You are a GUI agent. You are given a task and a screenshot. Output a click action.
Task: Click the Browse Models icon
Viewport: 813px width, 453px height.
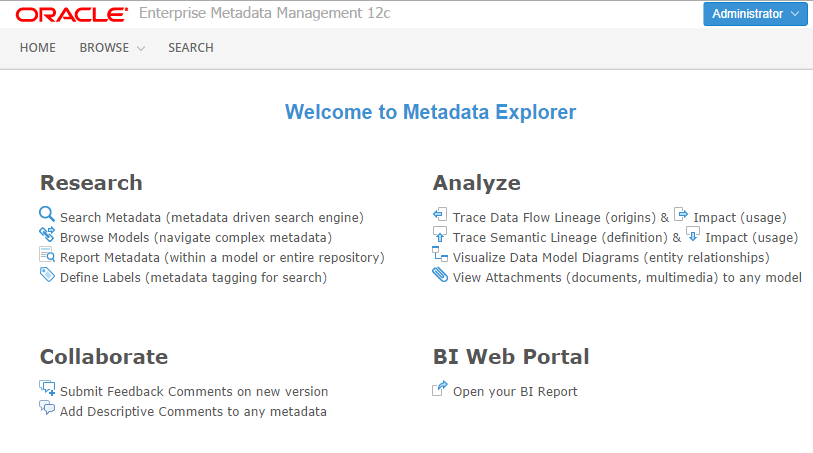point(47,235)
